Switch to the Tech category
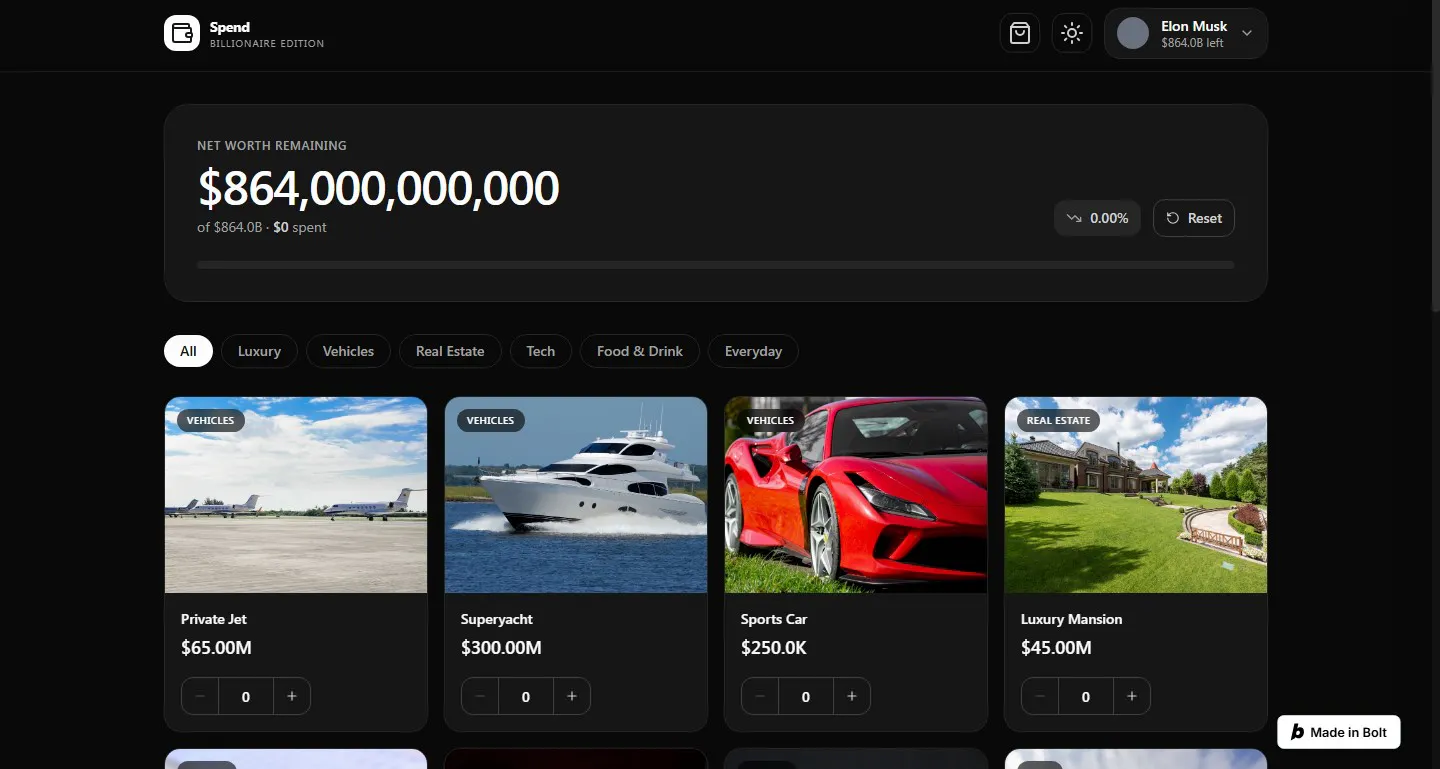1440x769 pixels. click(x=541, y=351)
